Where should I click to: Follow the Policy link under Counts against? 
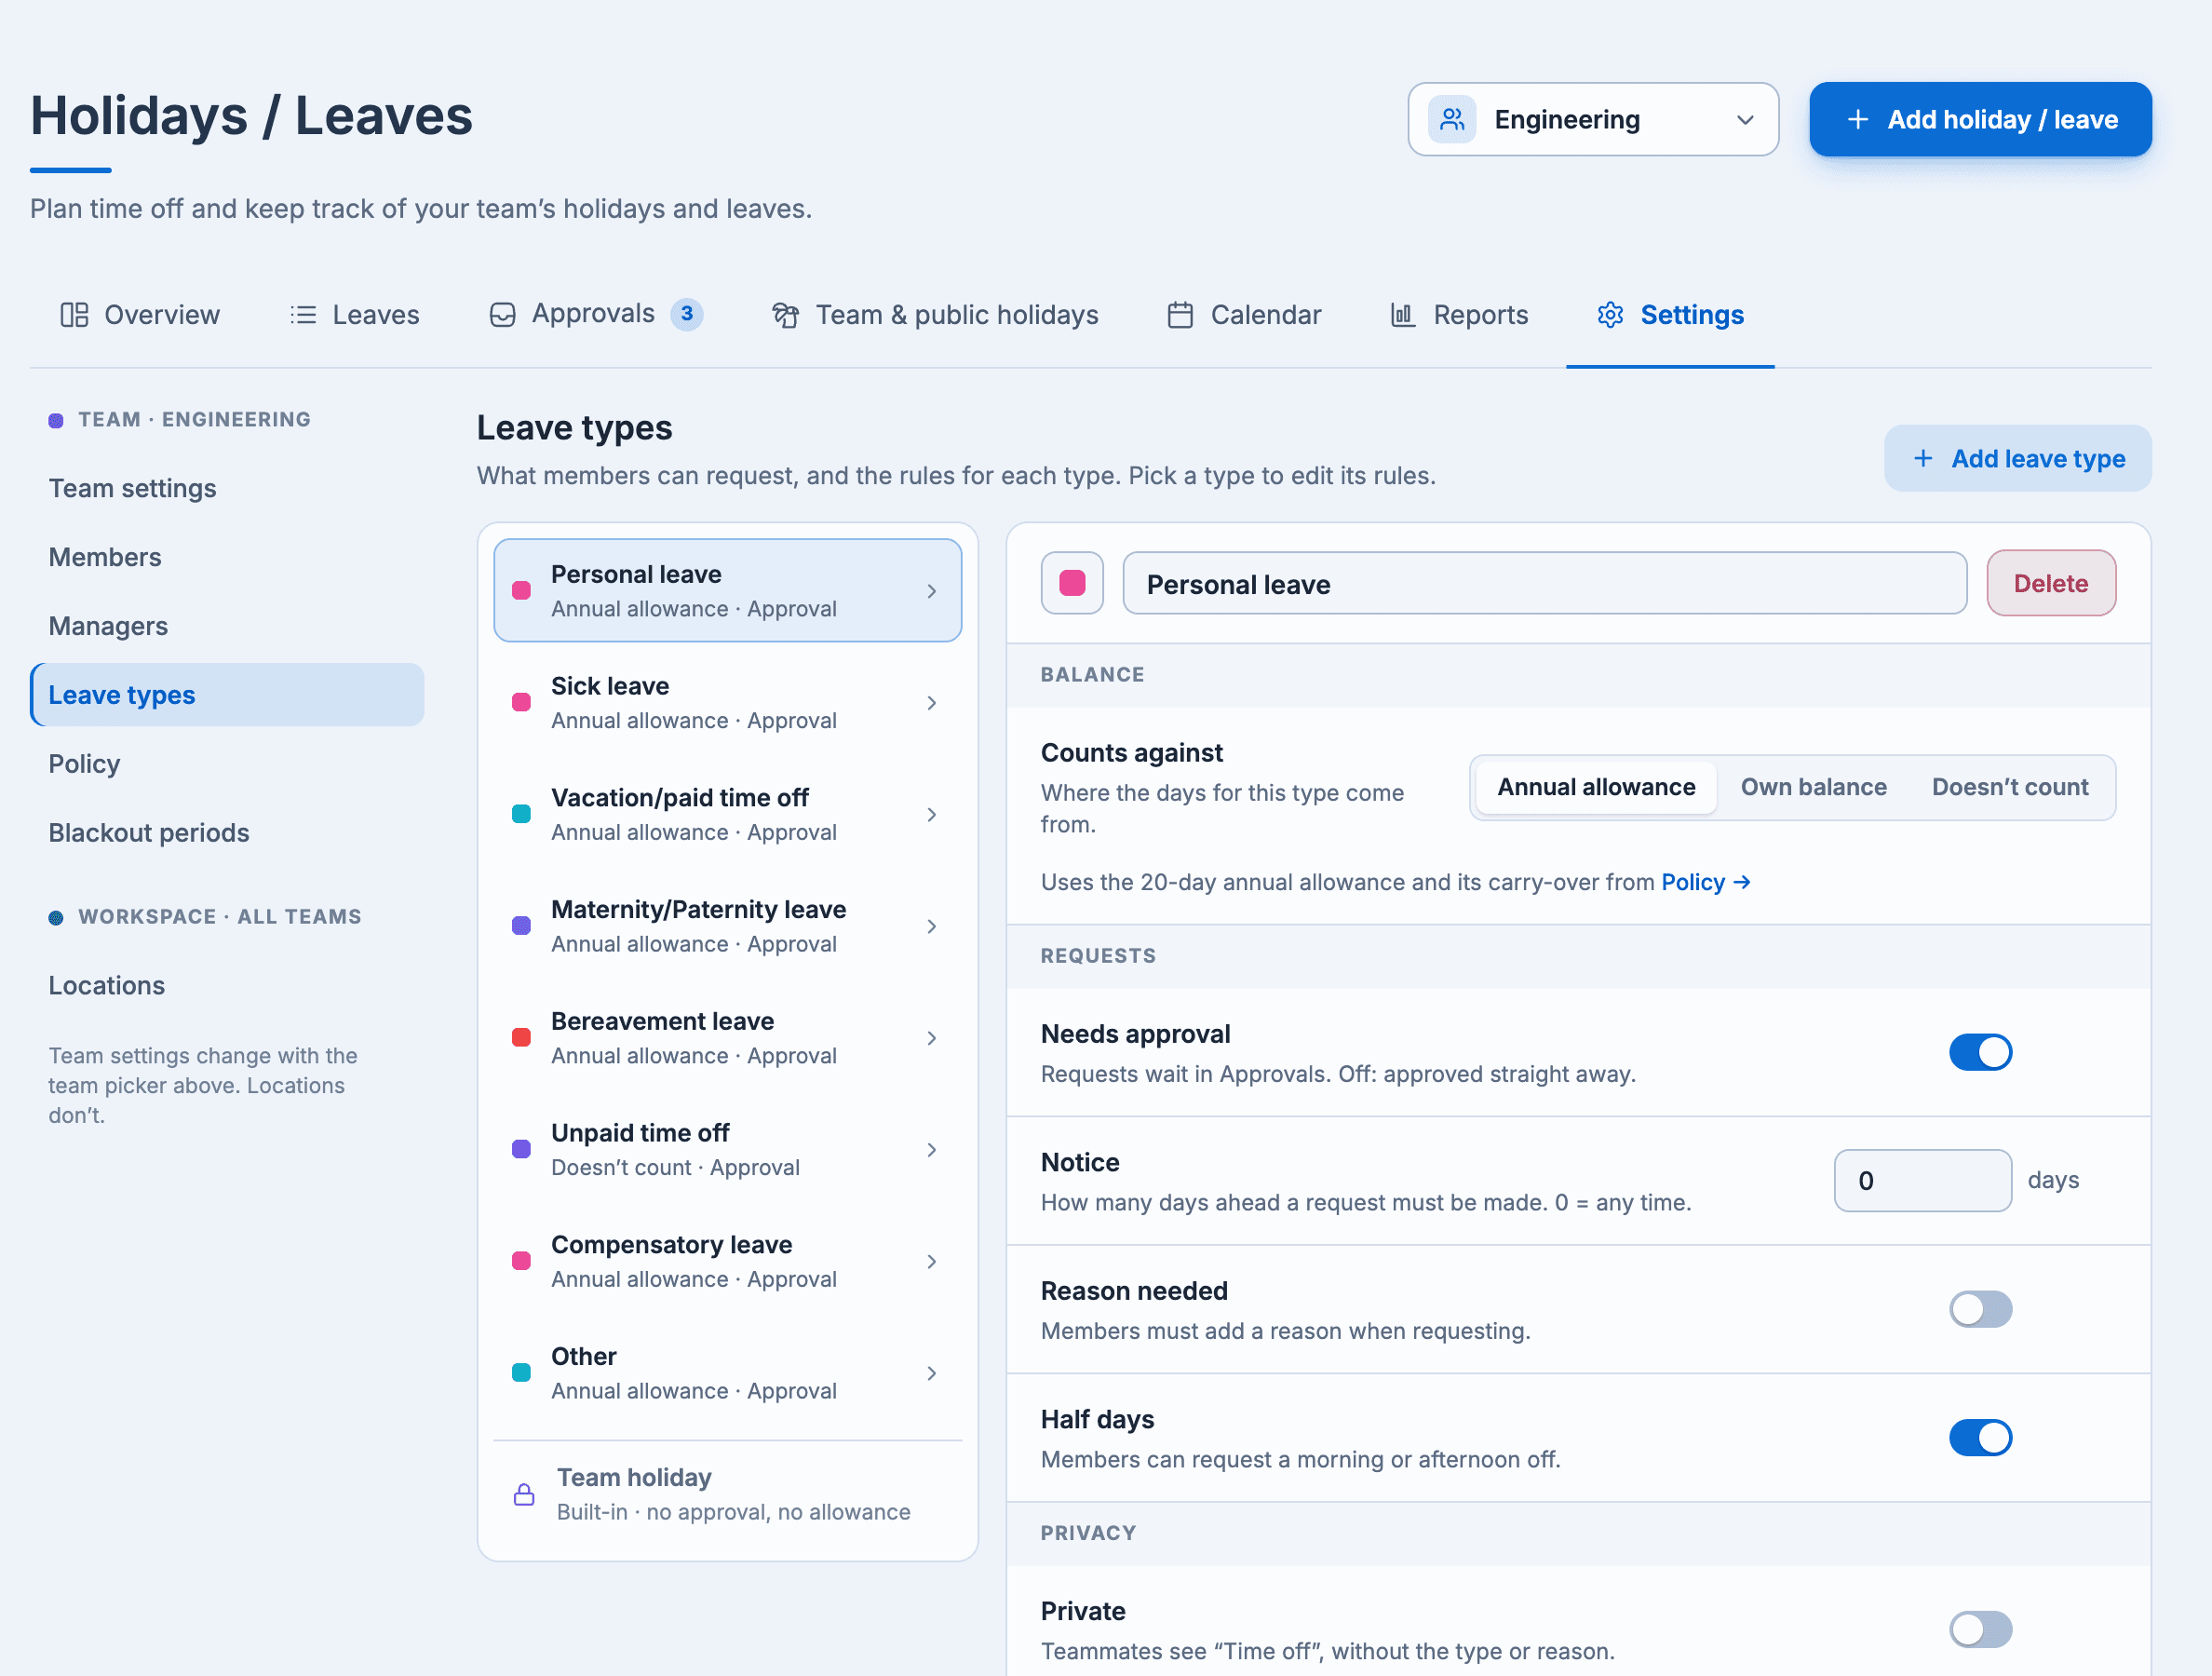point(1705,882)
